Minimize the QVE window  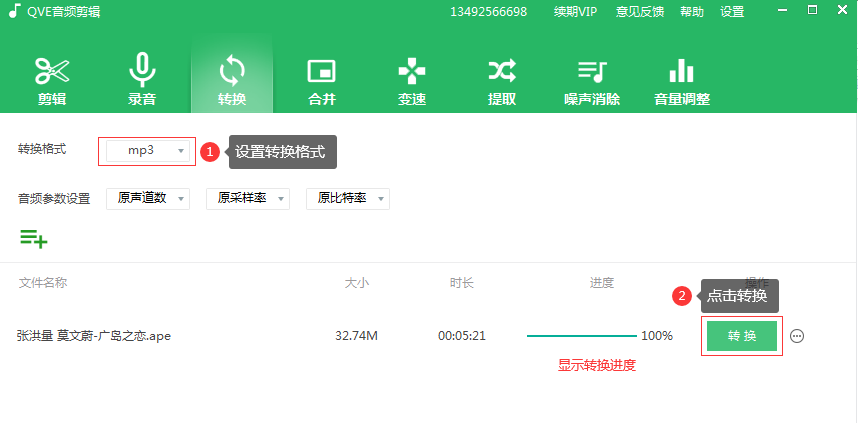point(784,10)
